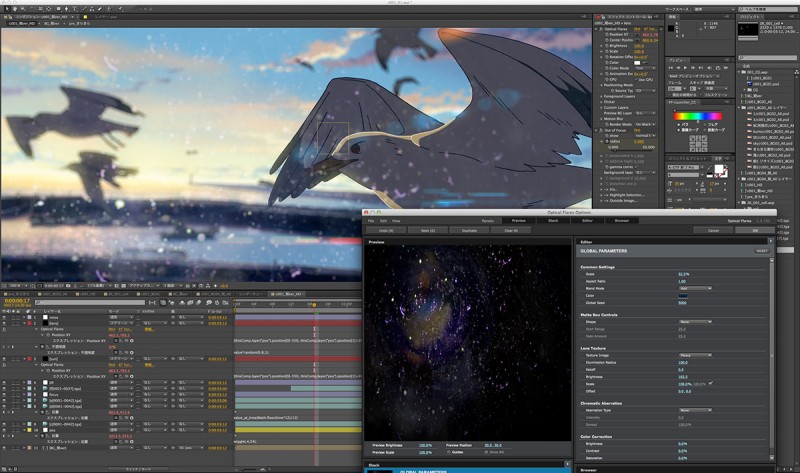Open Render Mode On Black dropdown
The height and width of the screenshot is (473, 800).
pos(645,125)
